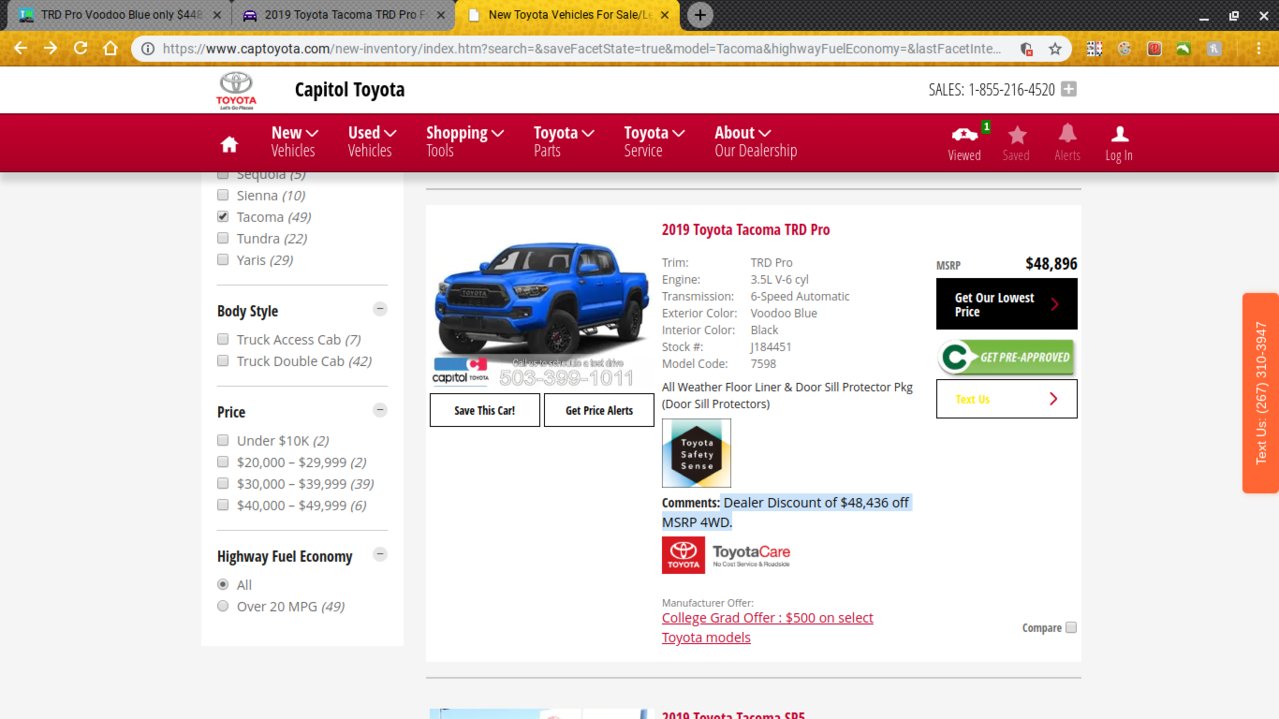Click Get Our Lowest Price button
Screen dimensions: 1279x719
[1007, 304]
